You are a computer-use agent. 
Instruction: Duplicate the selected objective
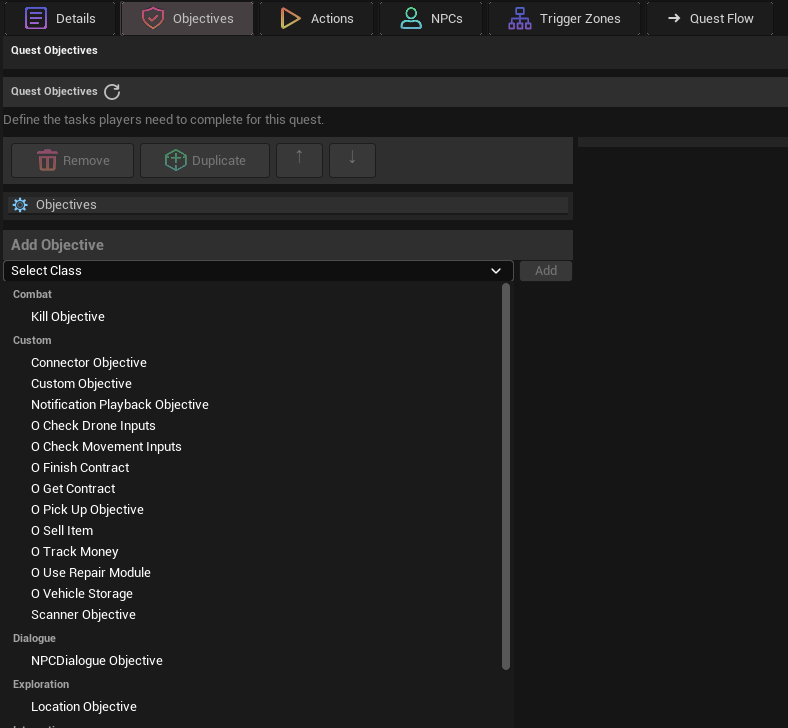click(x=205, y=161)
